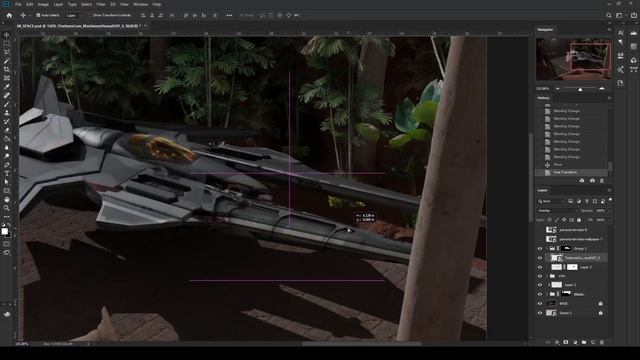
Task: Open Layers panel flyout menu
Action: (x=609, y=190)
